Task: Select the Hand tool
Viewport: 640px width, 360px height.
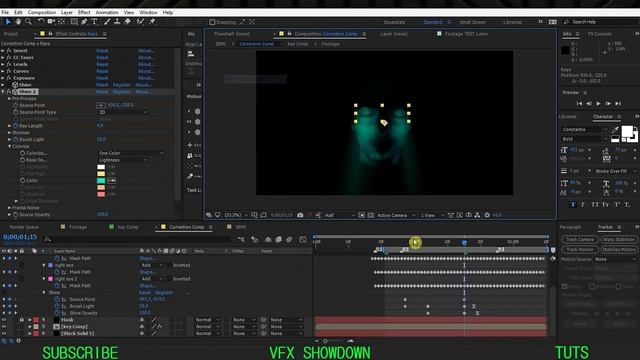Action: coord(18,22)
